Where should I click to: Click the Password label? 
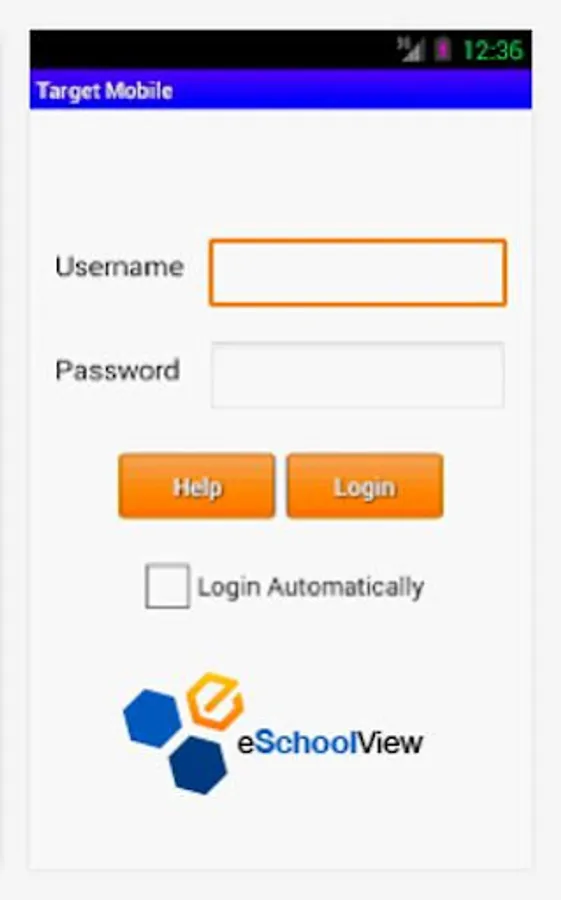pos(118,370)
